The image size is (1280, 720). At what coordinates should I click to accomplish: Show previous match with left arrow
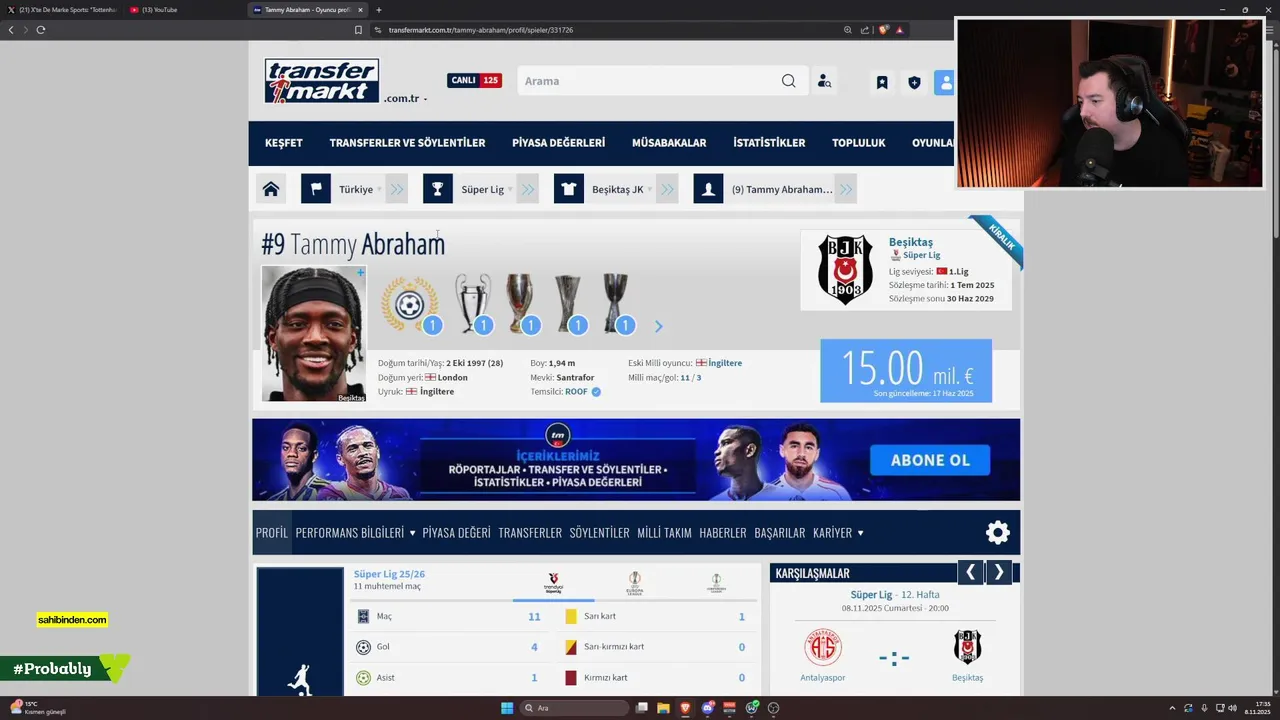[x=970, y=573]
